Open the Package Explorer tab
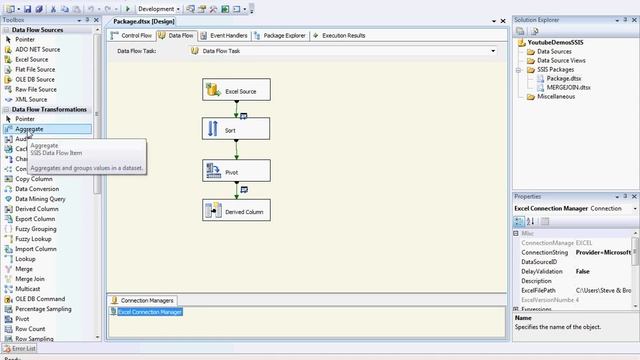Screen dimensions: 640x360 click(280, 36)
